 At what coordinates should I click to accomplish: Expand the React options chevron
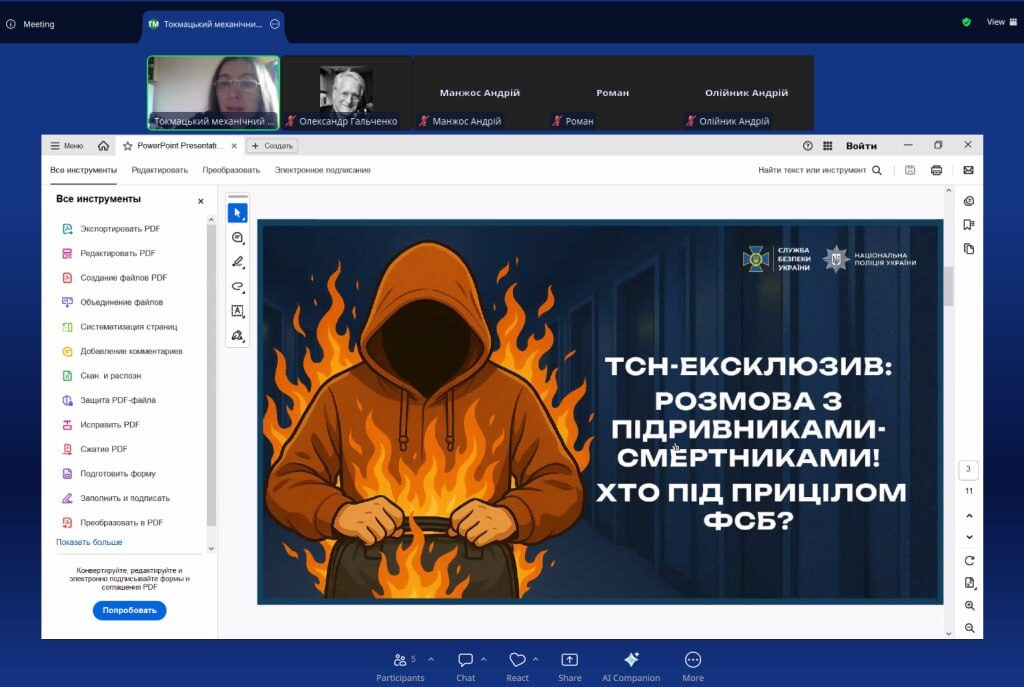(536, 660)
